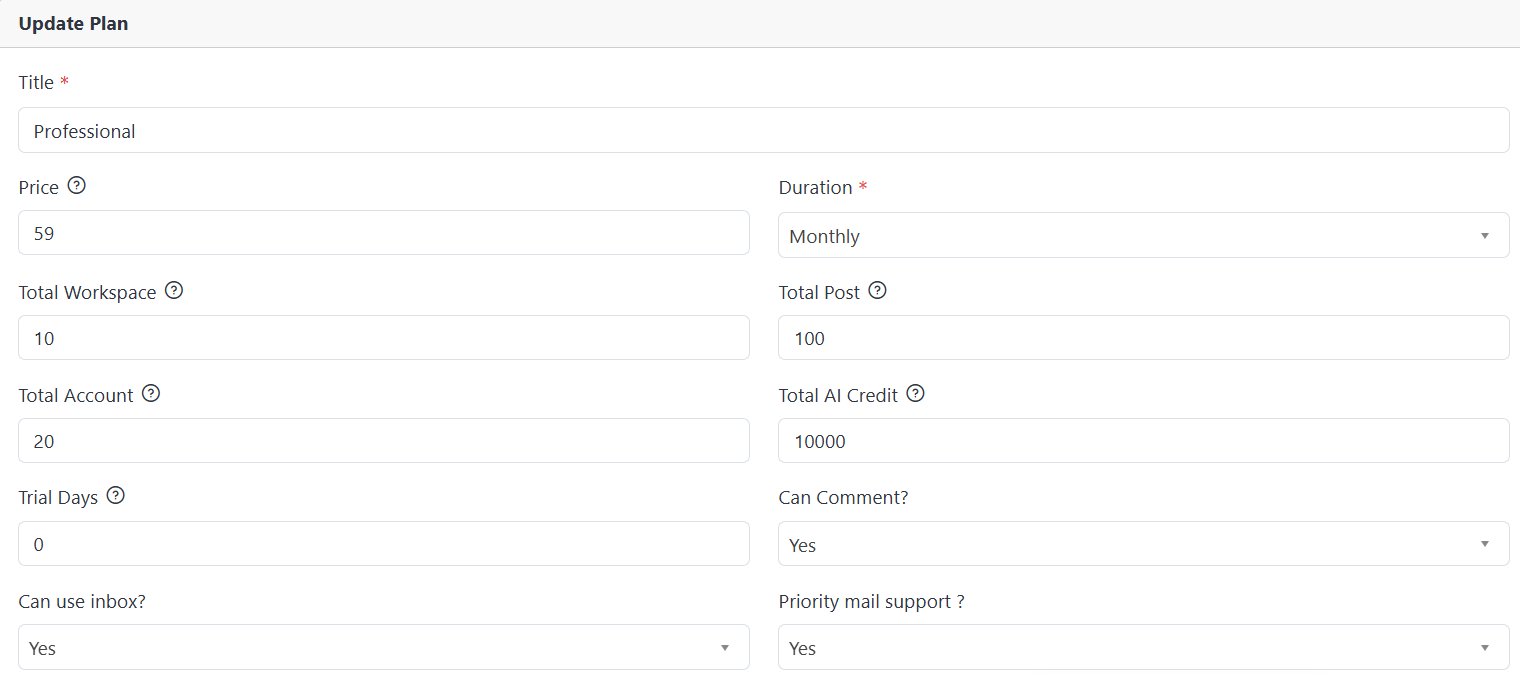Click the Total Post field showing 100
The image size is (1520, 674).
pyautogui.click(x=1144, y=338)
